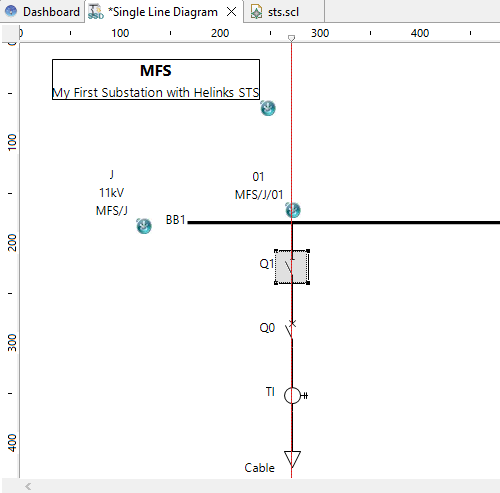500x493 pixels.
Task: Open the sts.scl tab
Action: click(x=284, y=12)
